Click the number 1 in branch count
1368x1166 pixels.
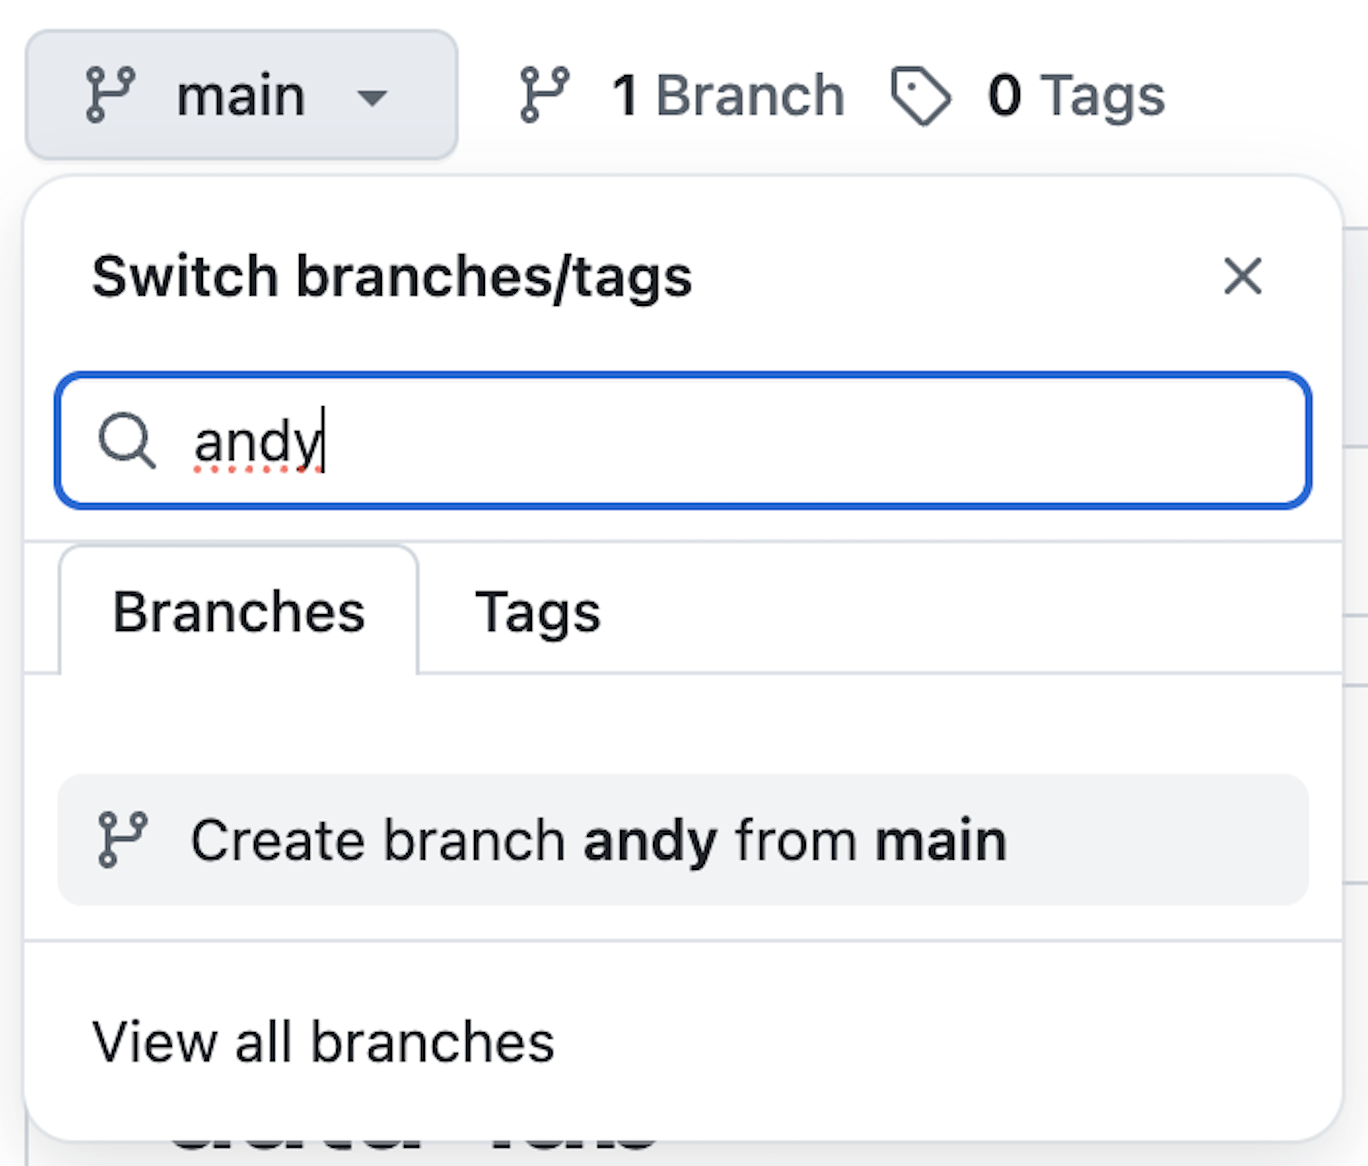[x=625, y=96]
